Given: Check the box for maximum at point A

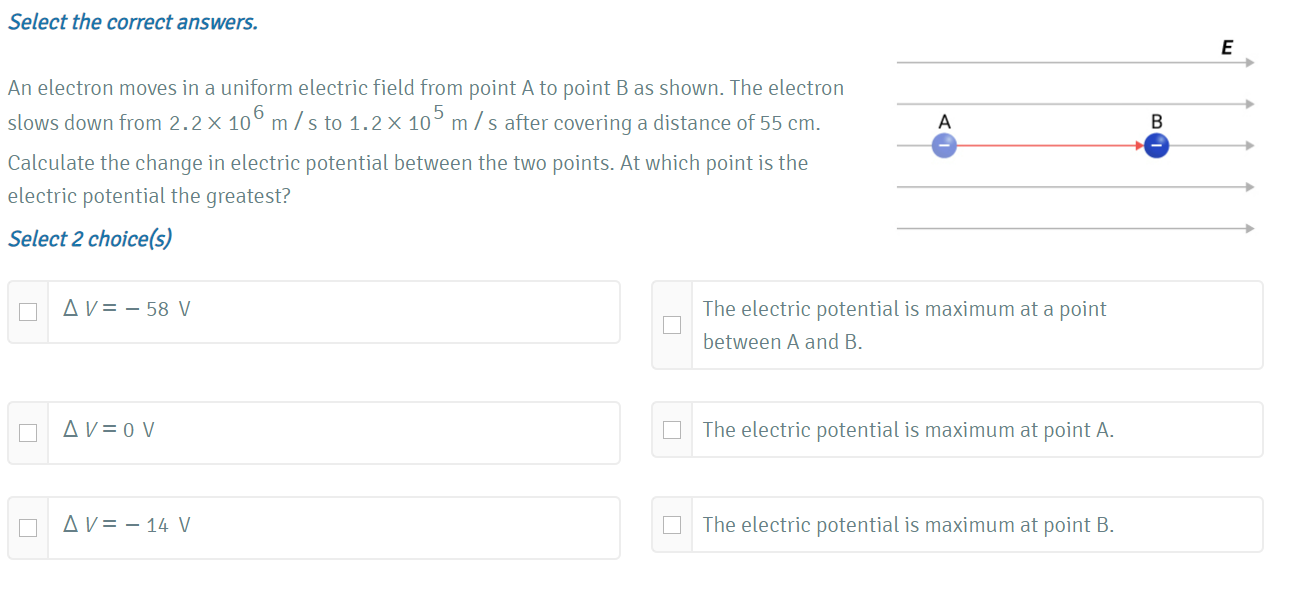Looking at the screenshot, I should tap(673, 430).
